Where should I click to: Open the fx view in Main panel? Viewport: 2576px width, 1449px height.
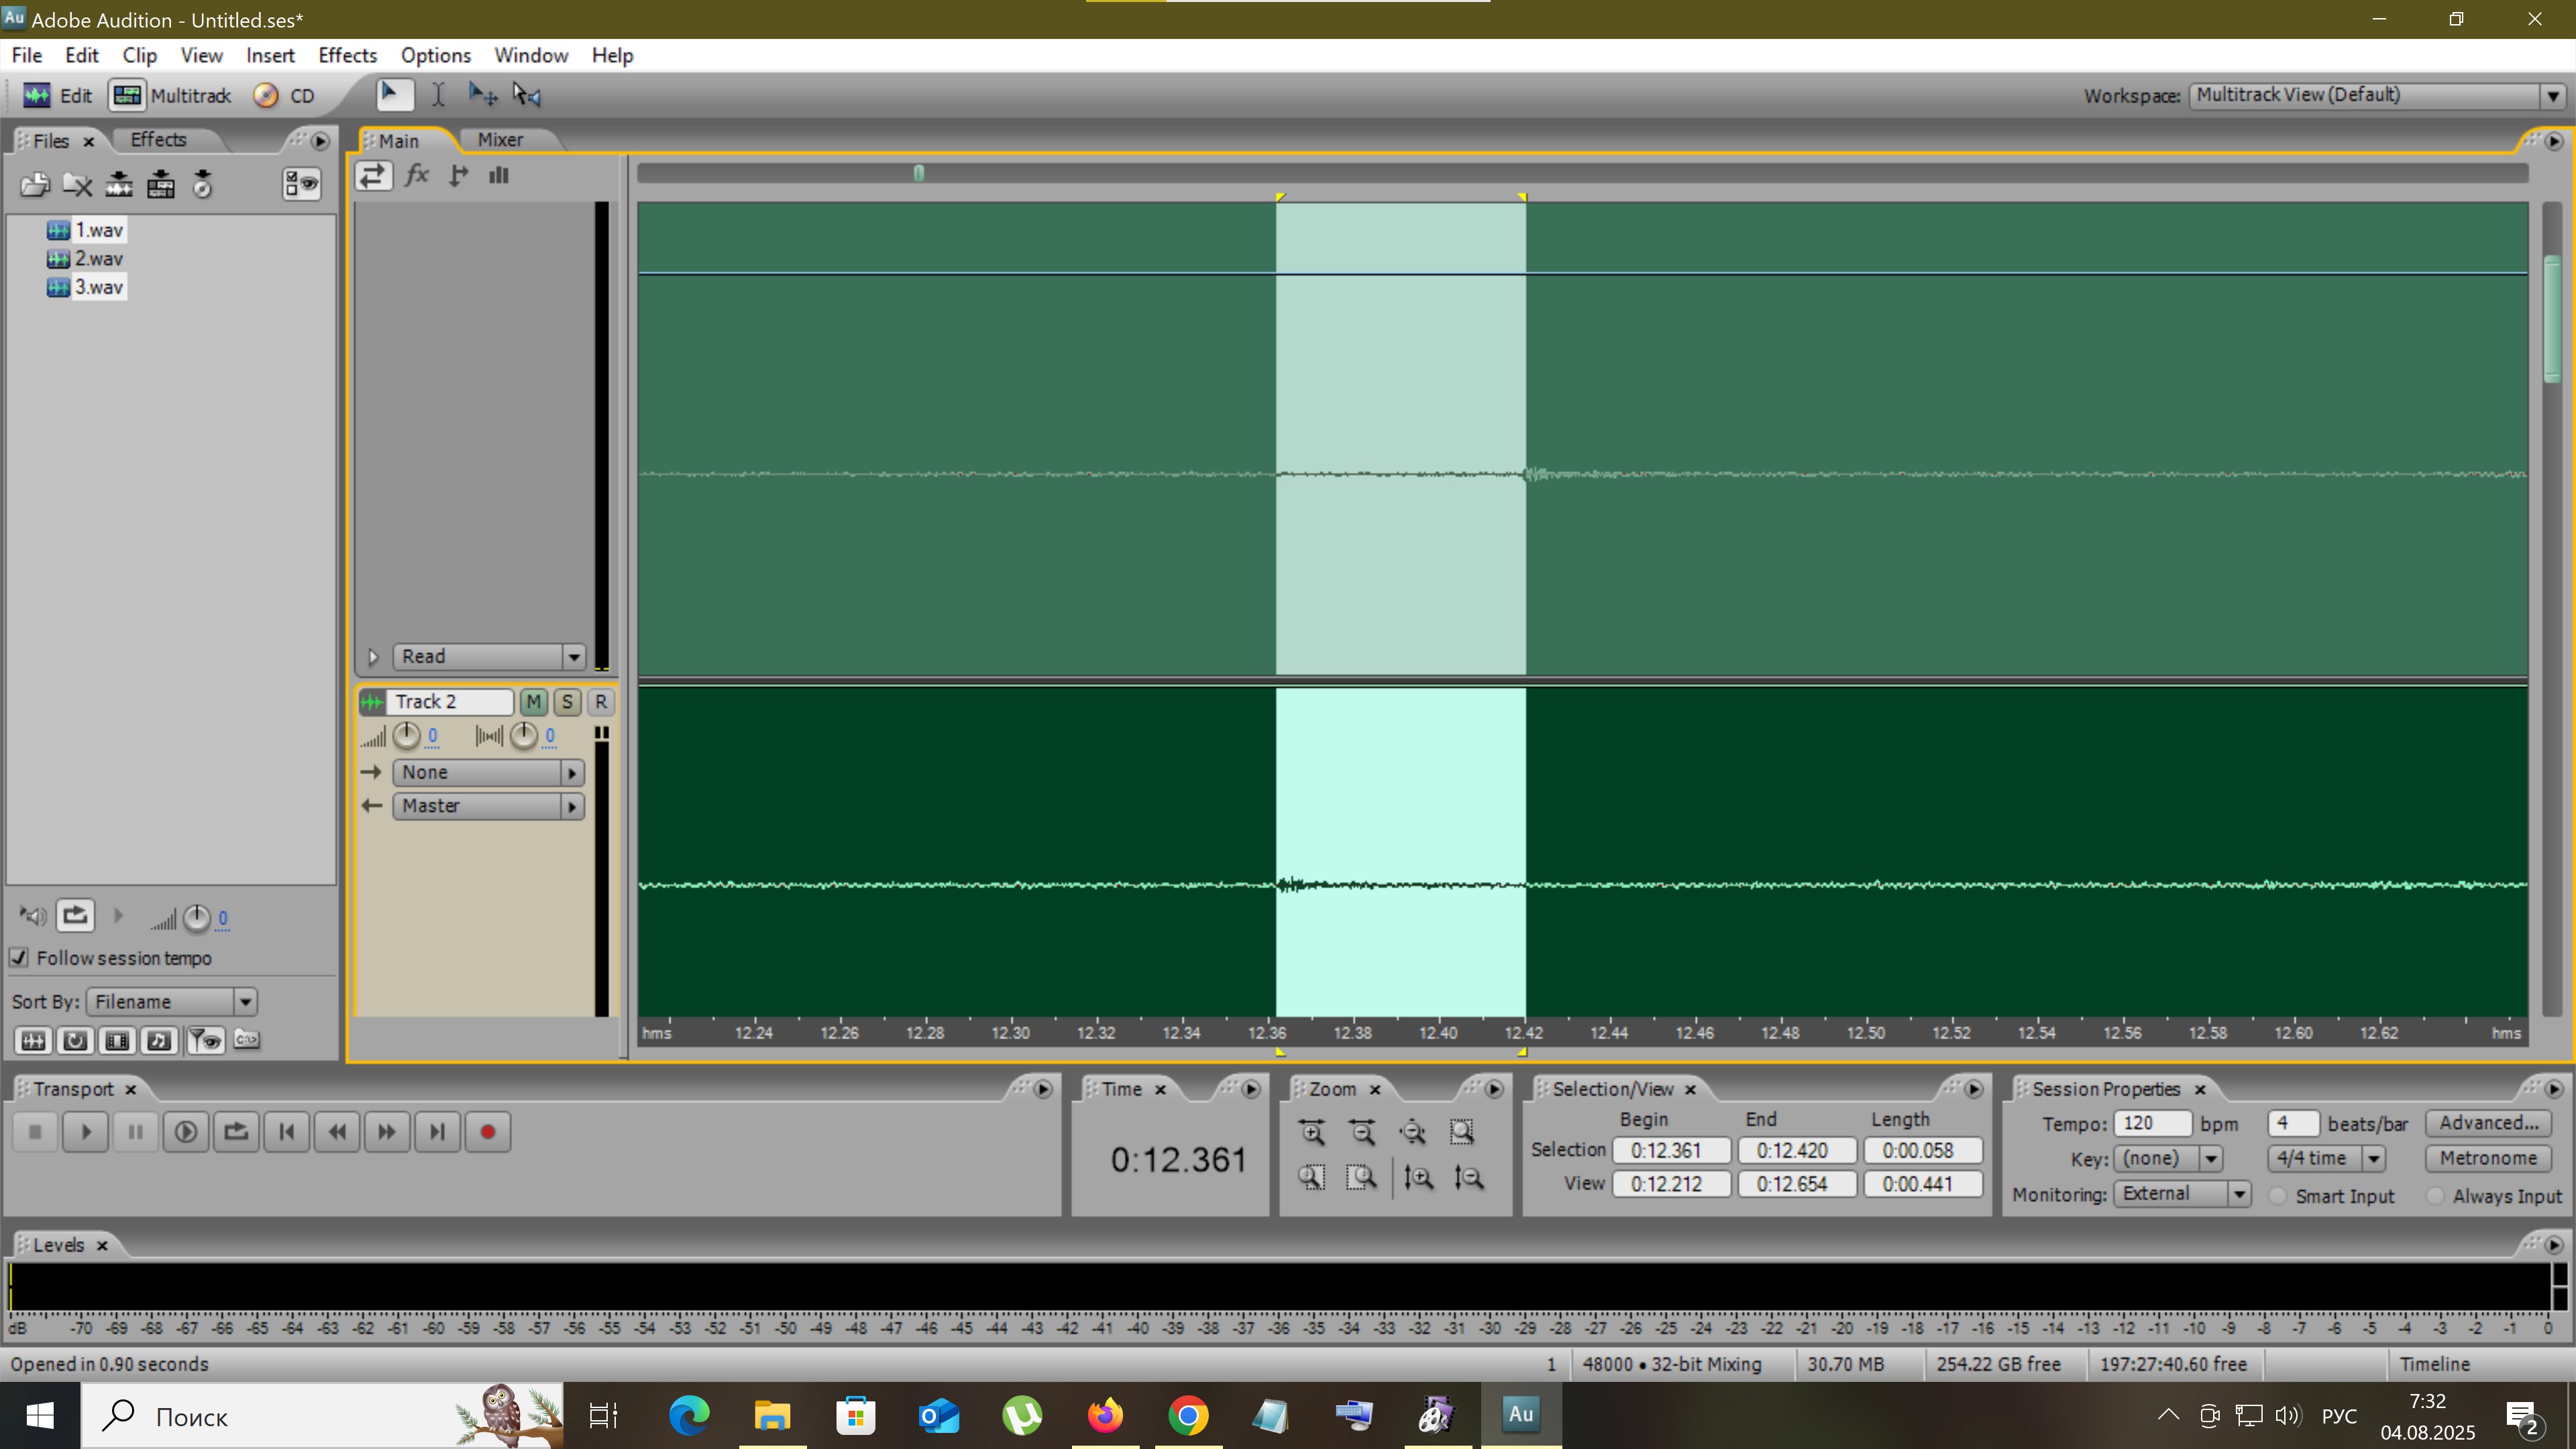click(416, 176)
